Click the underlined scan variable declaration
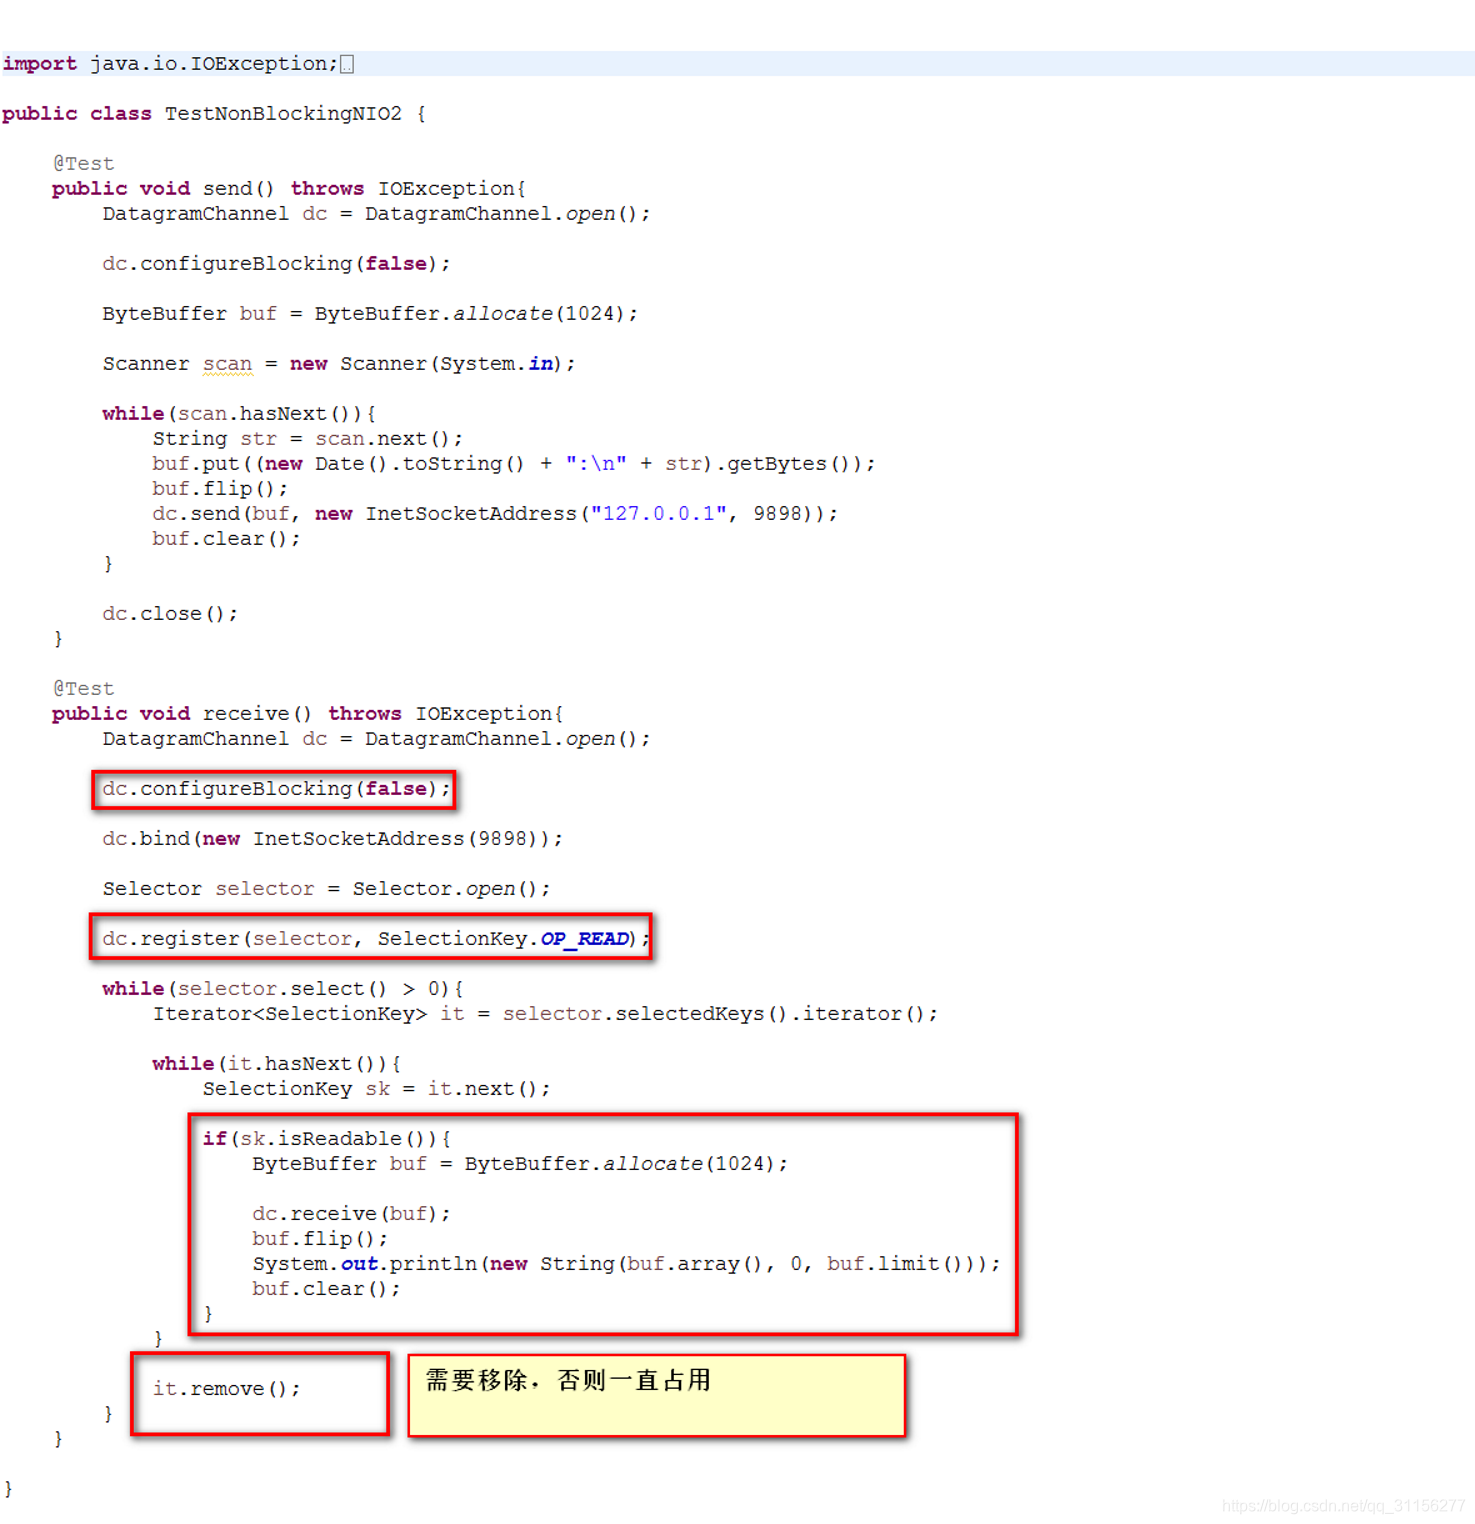The height and width of the screenshot is (1524, 1475). [x=228, y=364]
